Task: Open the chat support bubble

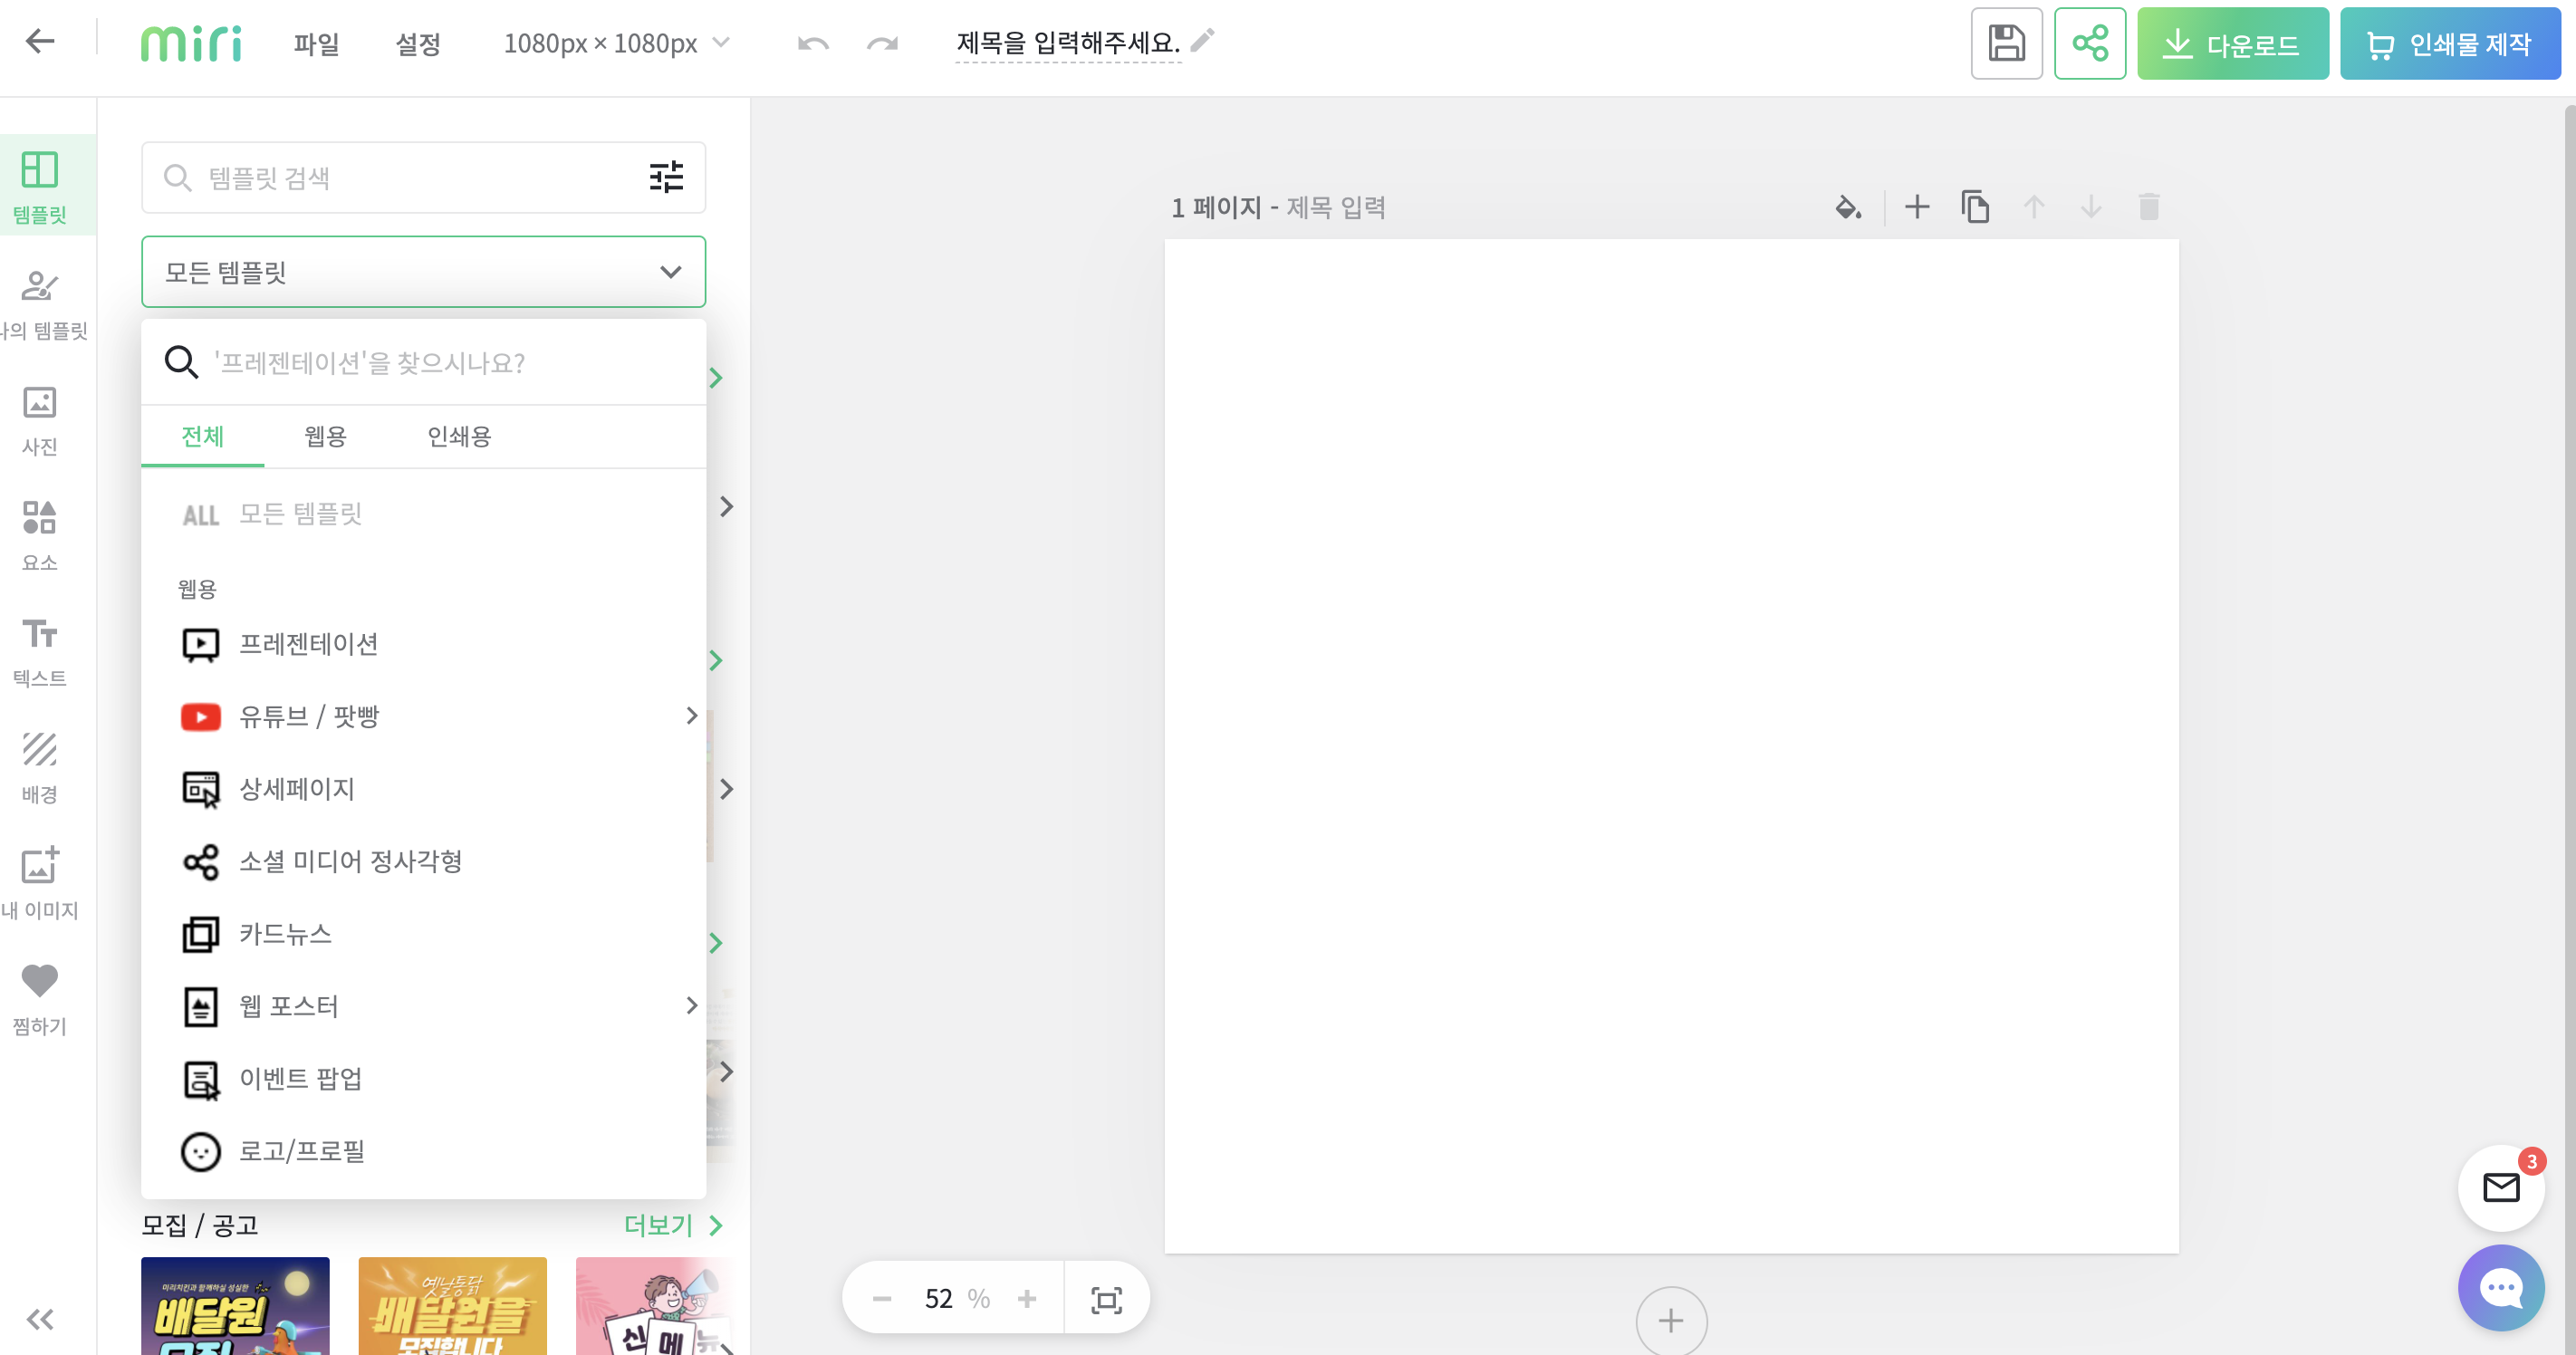Action: [2501, 1288]
